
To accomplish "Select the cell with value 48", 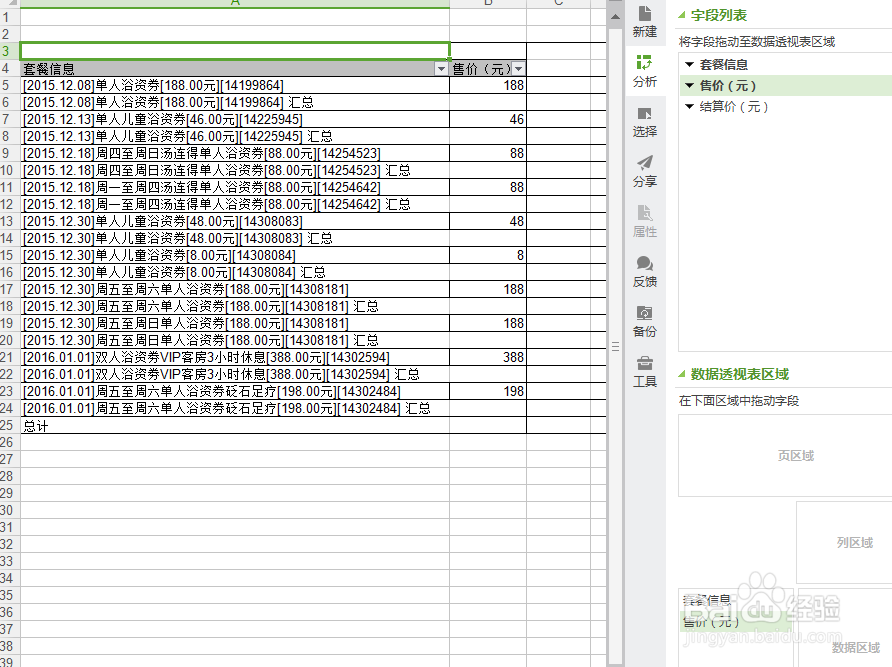I will (488, 221).
